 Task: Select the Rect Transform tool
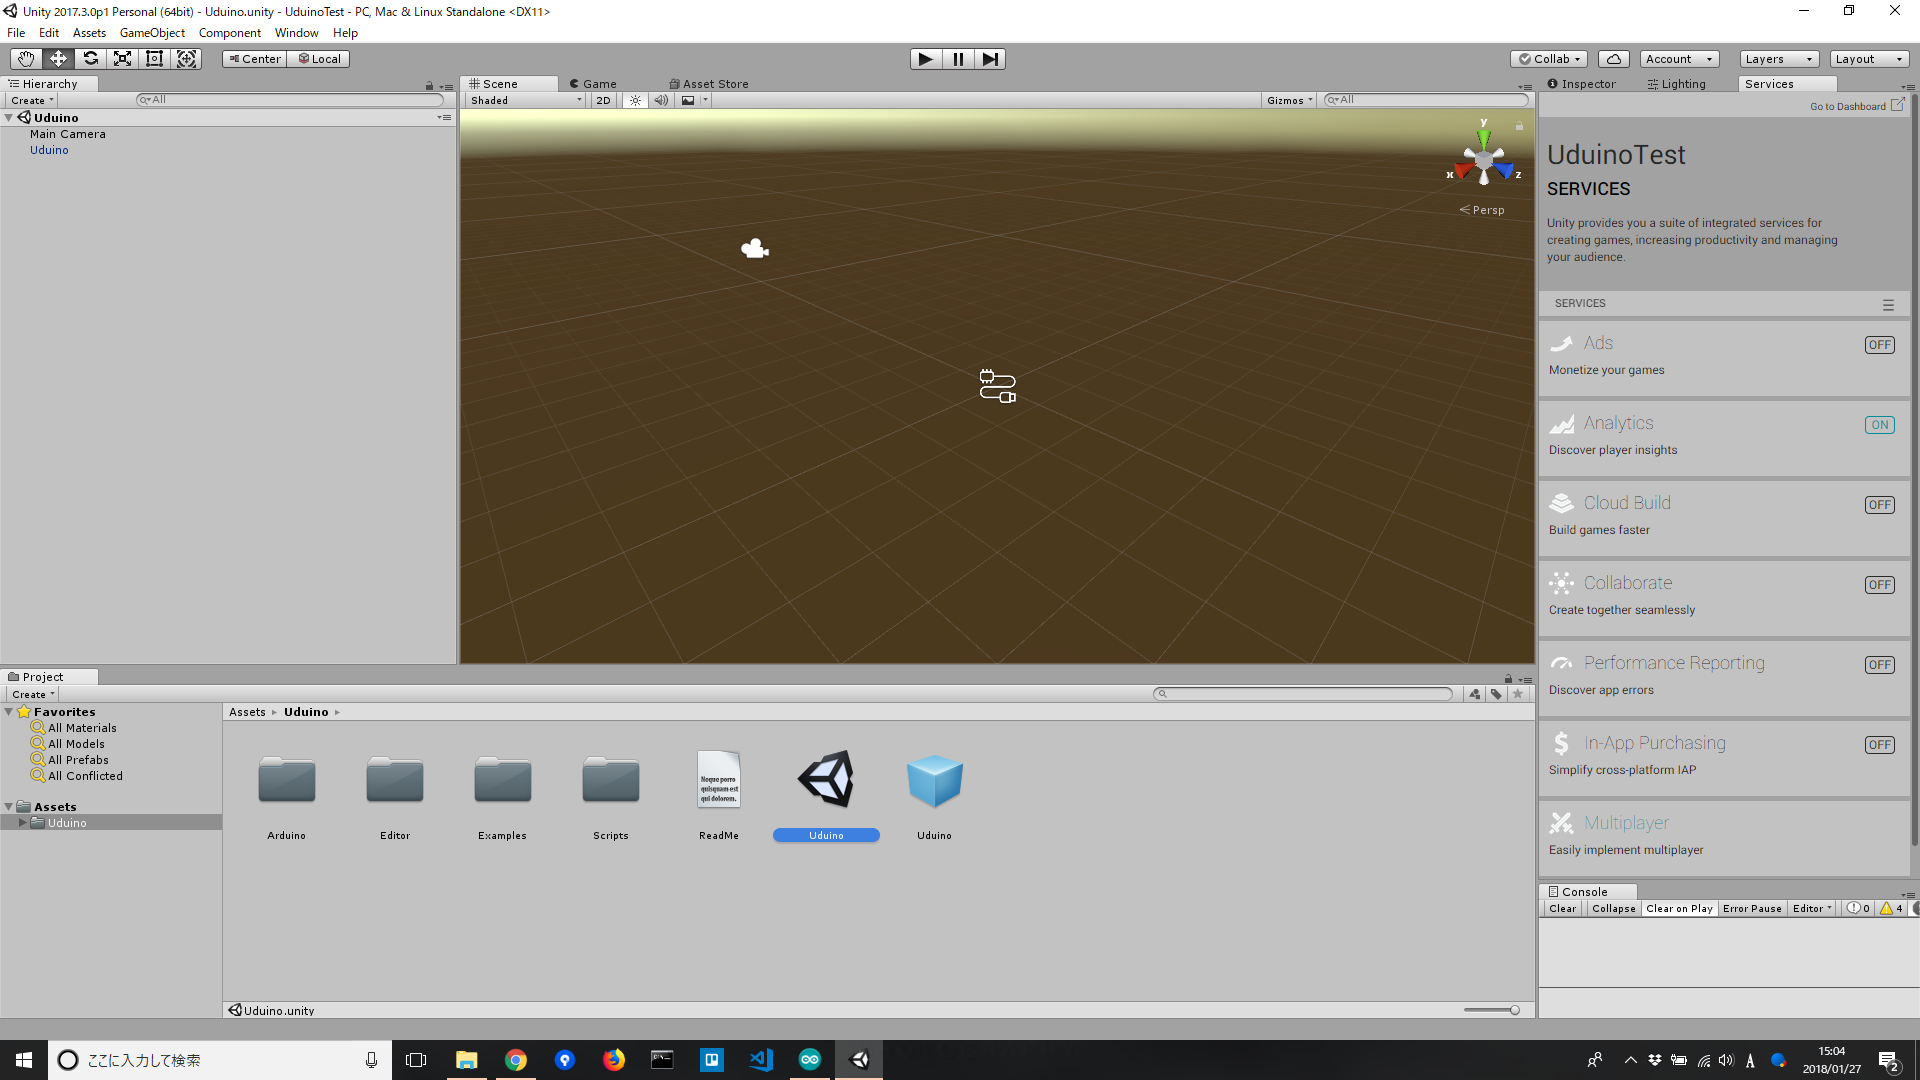pos(154,59)
